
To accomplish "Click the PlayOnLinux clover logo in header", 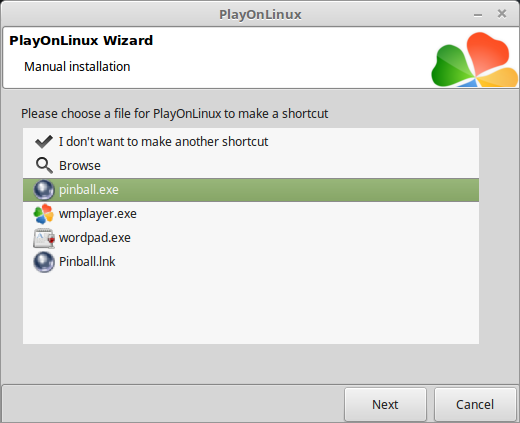I will [x=475, y=60].
